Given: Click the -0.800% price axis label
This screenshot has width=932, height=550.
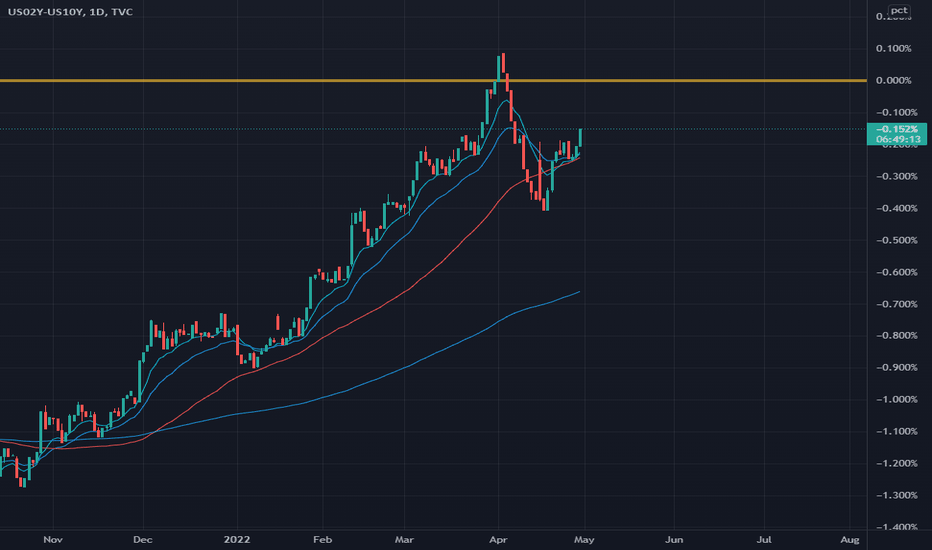Looking at the screenshot, I should [896, 335].
